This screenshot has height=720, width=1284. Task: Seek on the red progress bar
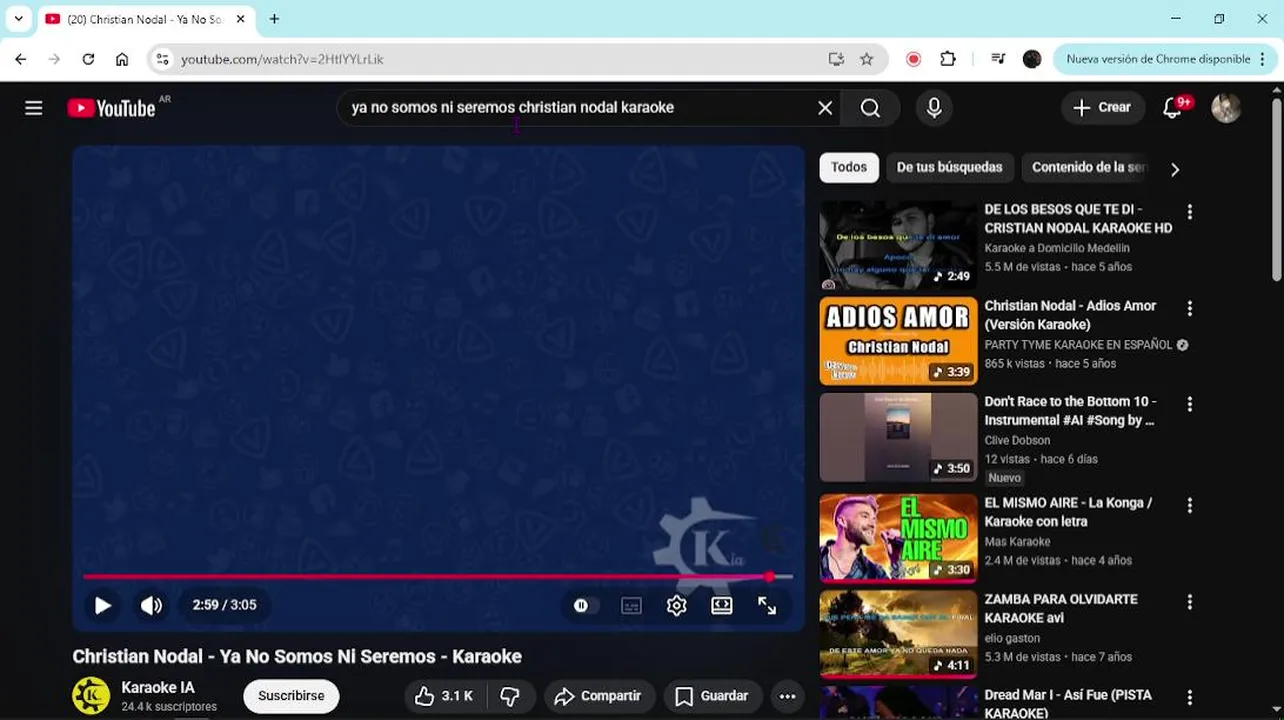pos(438,576)
